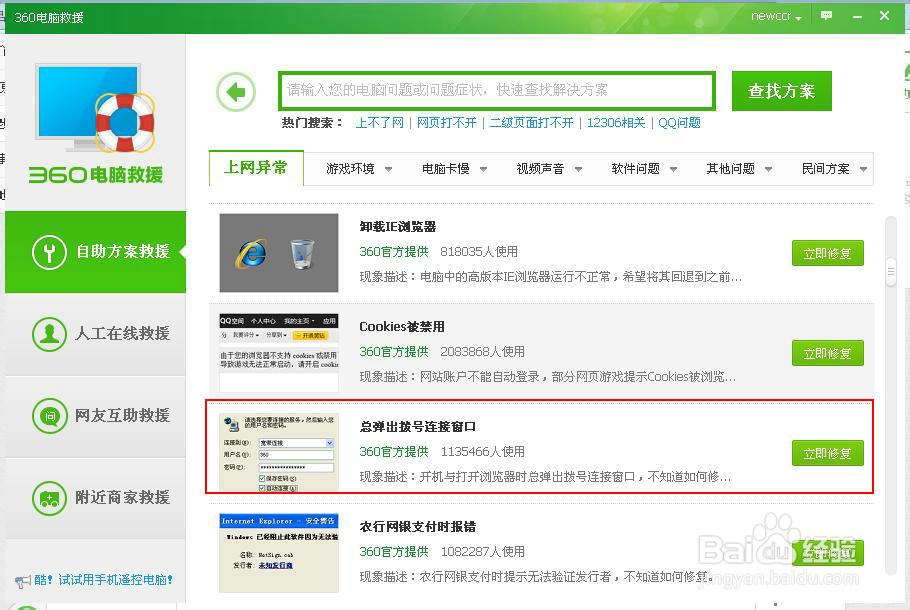
Task: Click the 12306相关 hot search link
Action: (x=616, y=122)
